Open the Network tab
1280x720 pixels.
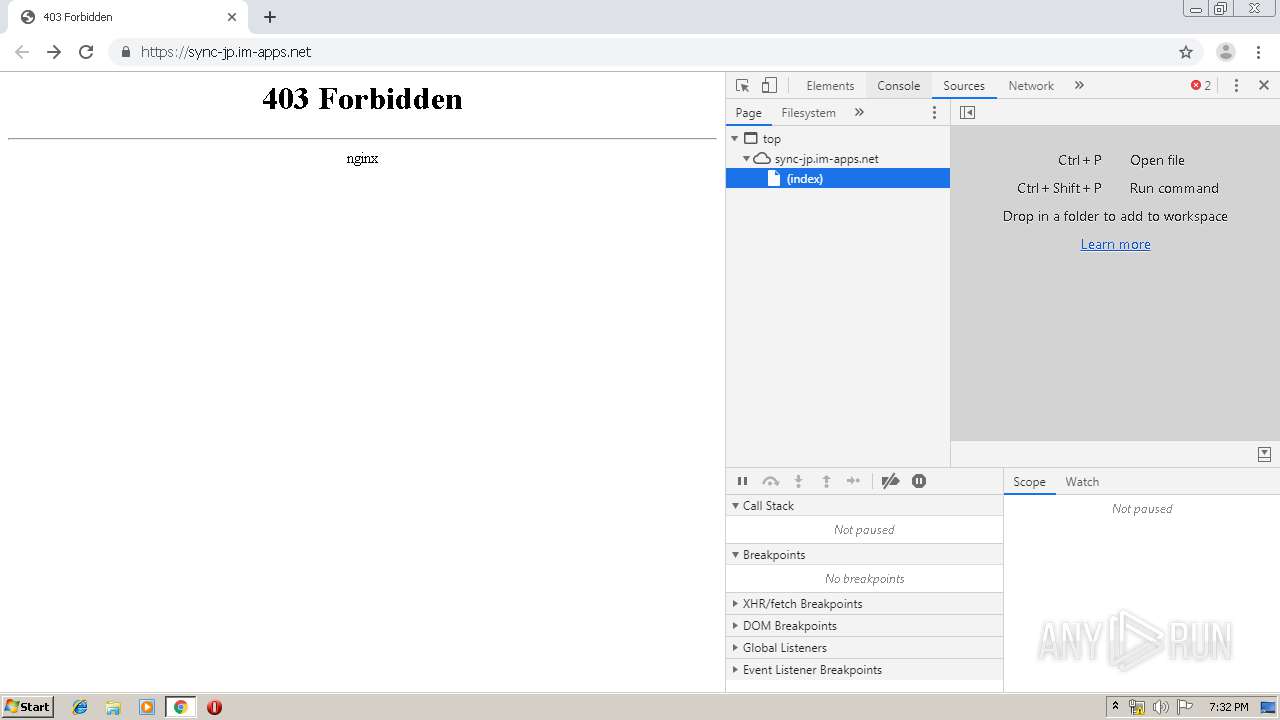pyautogui.click(x=1031, y=86)
